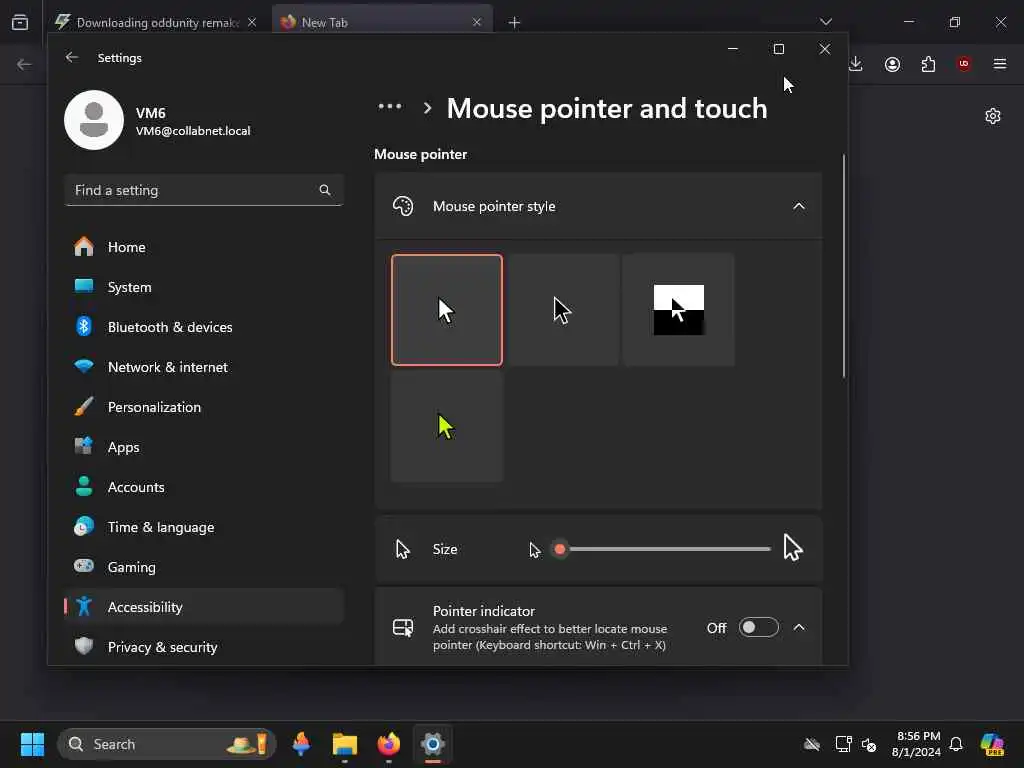Click the muted volume tray icon
The image size is (1024, 768).
click(869, 744)
